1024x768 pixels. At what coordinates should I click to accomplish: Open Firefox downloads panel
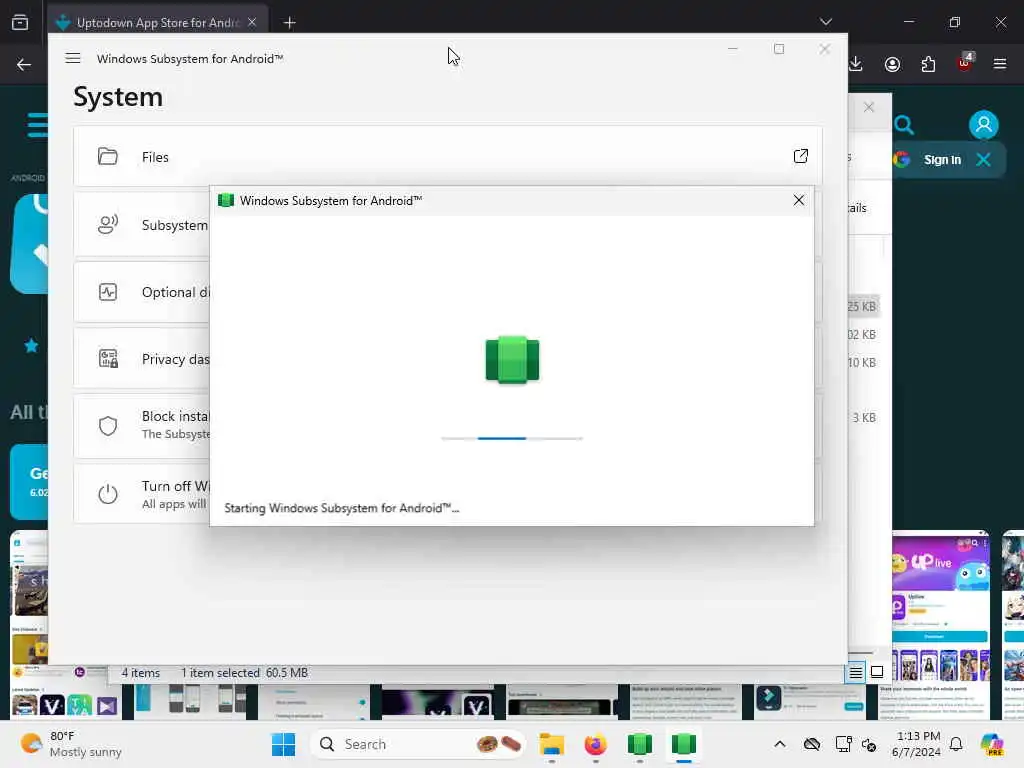click(856, 64)
